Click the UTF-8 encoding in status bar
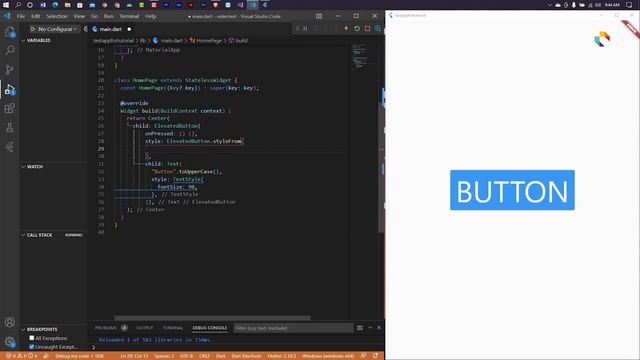Viewport: 640px width, 360px height. pyautogui.click(x=186, y=356)
